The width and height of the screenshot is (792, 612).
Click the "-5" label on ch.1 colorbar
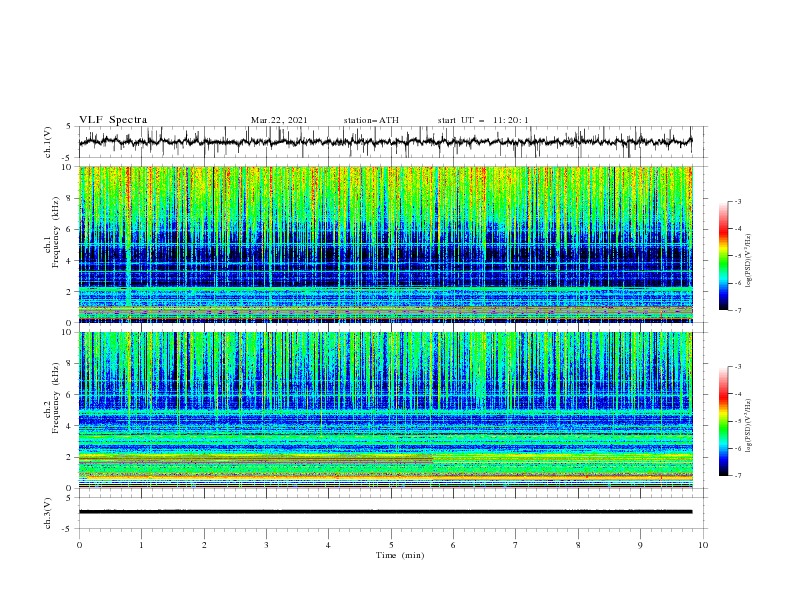(x=738, y=256)
